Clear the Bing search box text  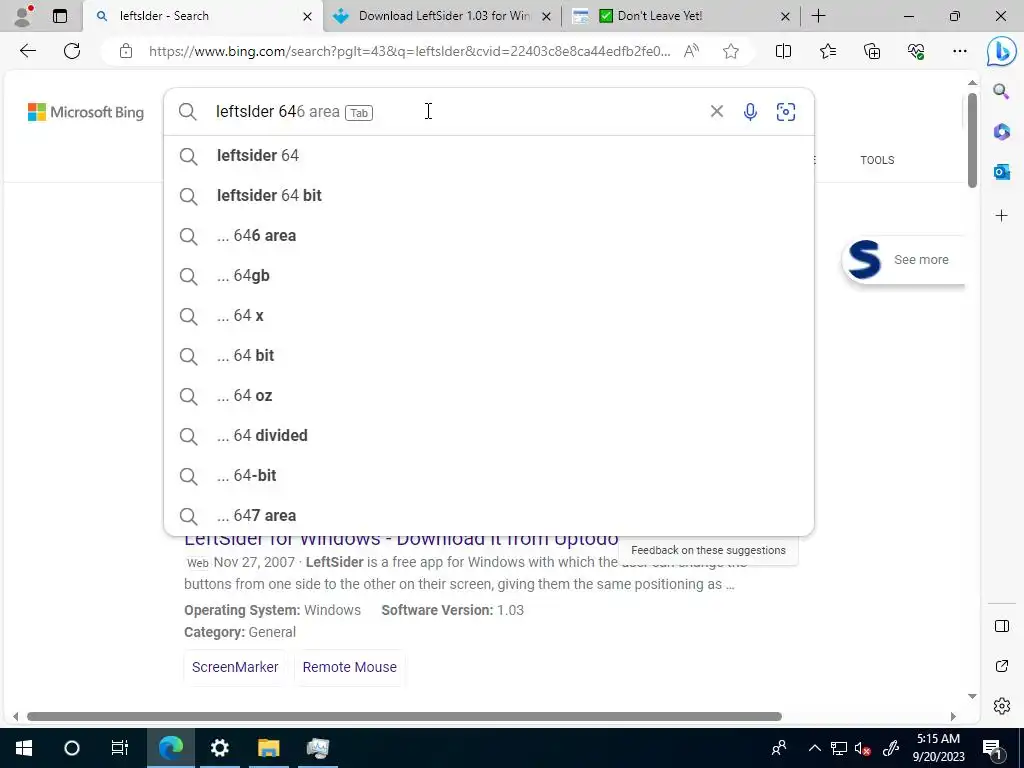[x=716, y=112]
